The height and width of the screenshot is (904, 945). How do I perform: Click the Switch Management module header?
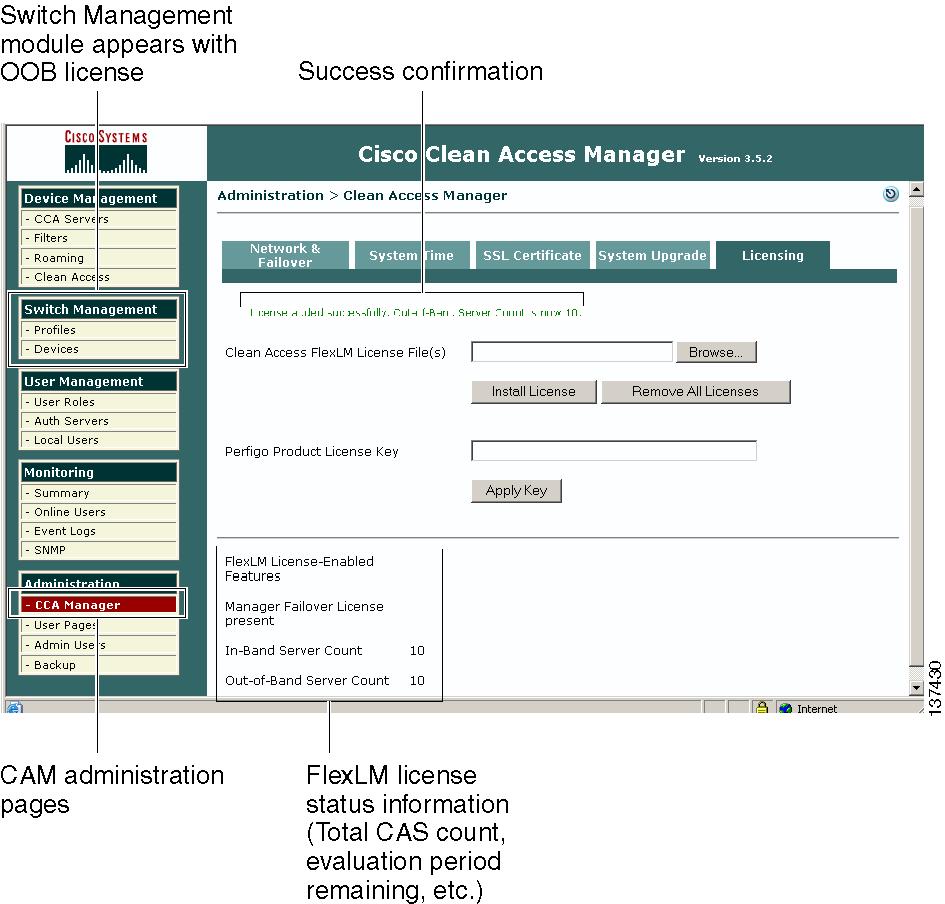(x=99, y=309)
